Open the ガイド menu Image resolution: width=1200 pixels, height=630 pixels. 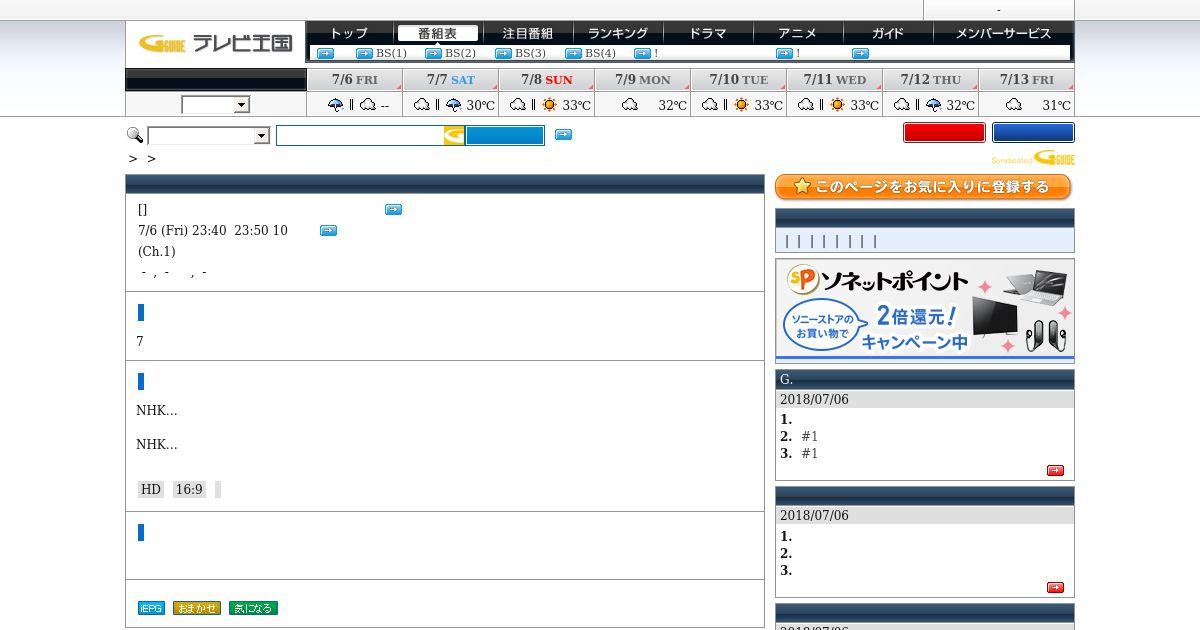coord(887,33)
